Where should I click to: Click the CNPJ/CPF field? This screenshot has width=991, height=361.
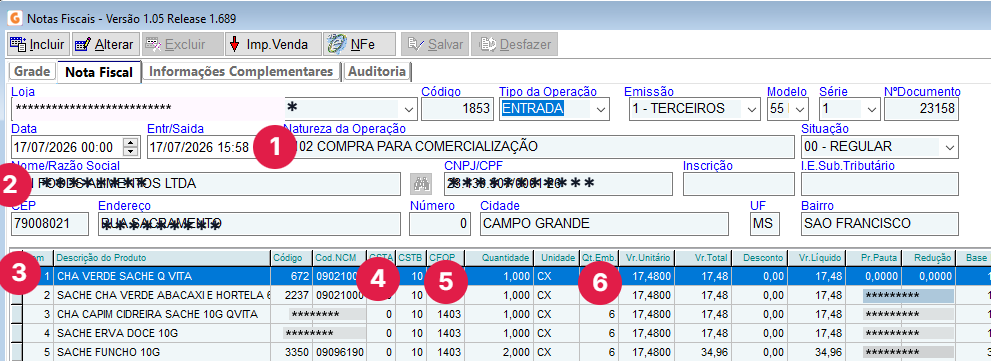tap(559, 184)
